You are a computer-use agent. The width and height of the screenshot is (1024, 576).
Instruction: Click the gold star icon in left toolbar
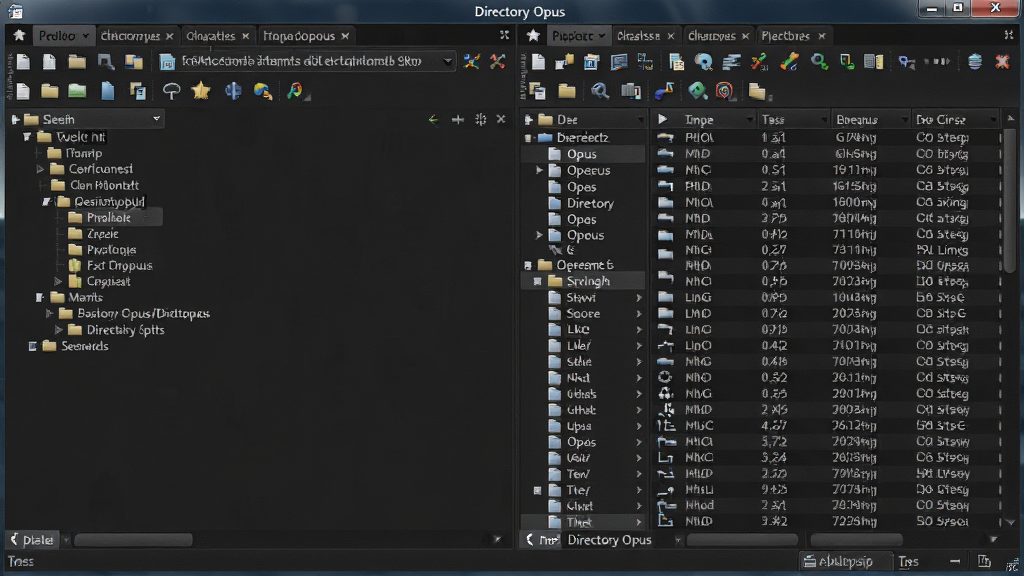201,91
